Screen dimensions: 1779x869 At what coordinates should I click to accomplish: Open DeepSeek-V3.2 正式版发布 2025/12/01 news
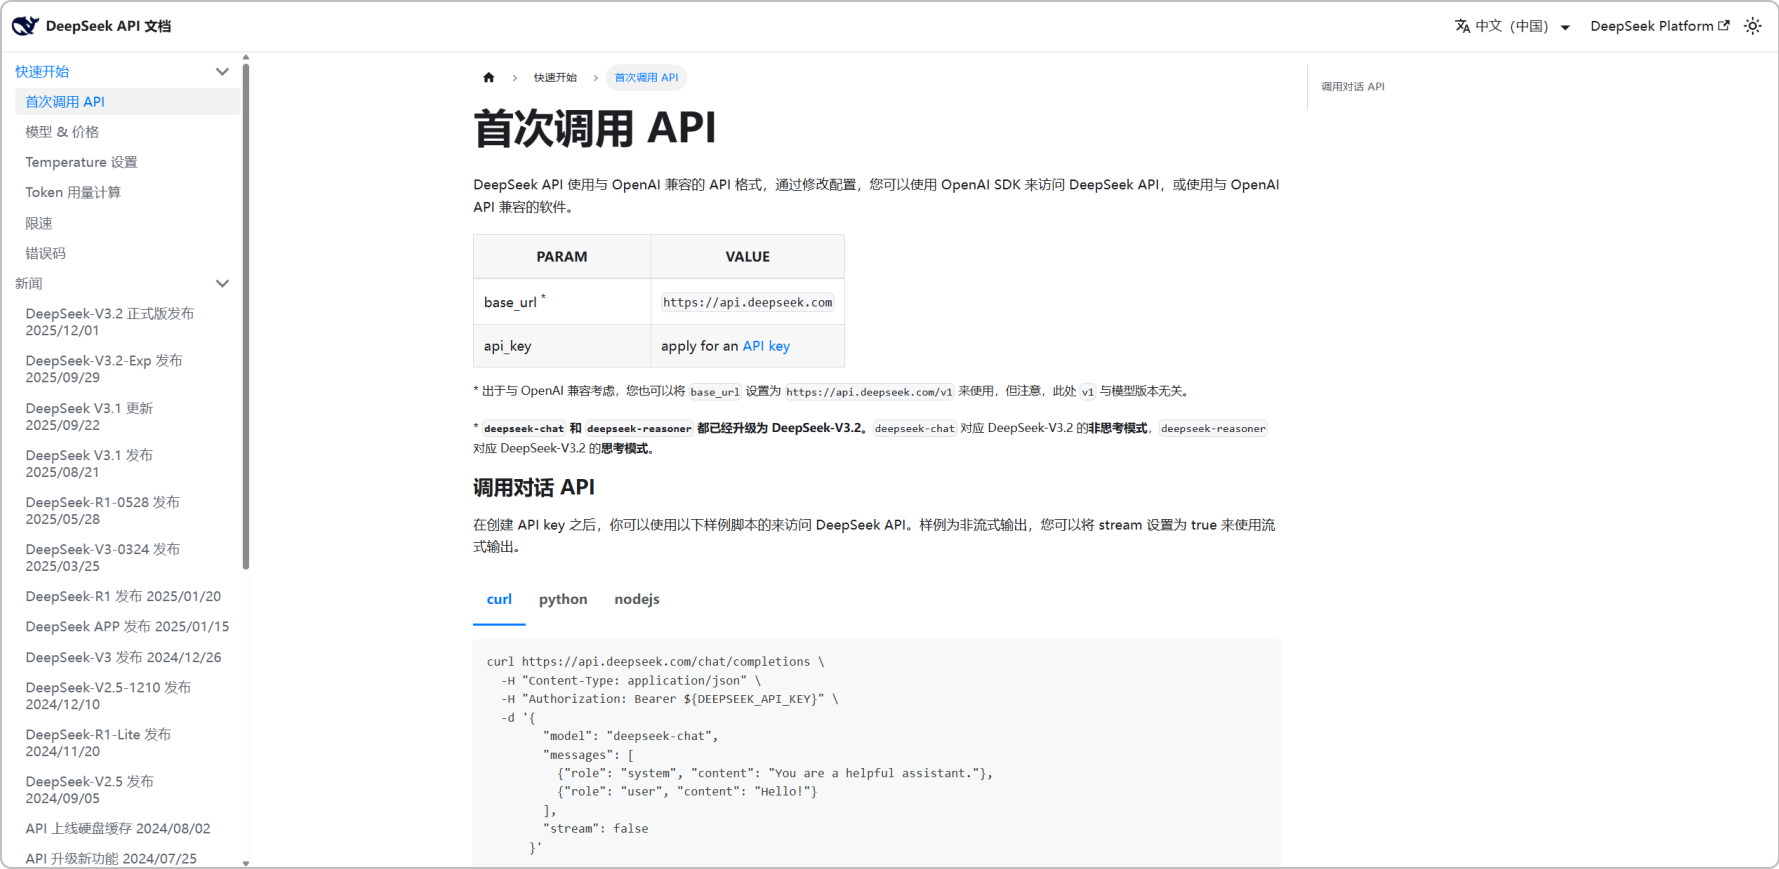(x=110, y=322)
